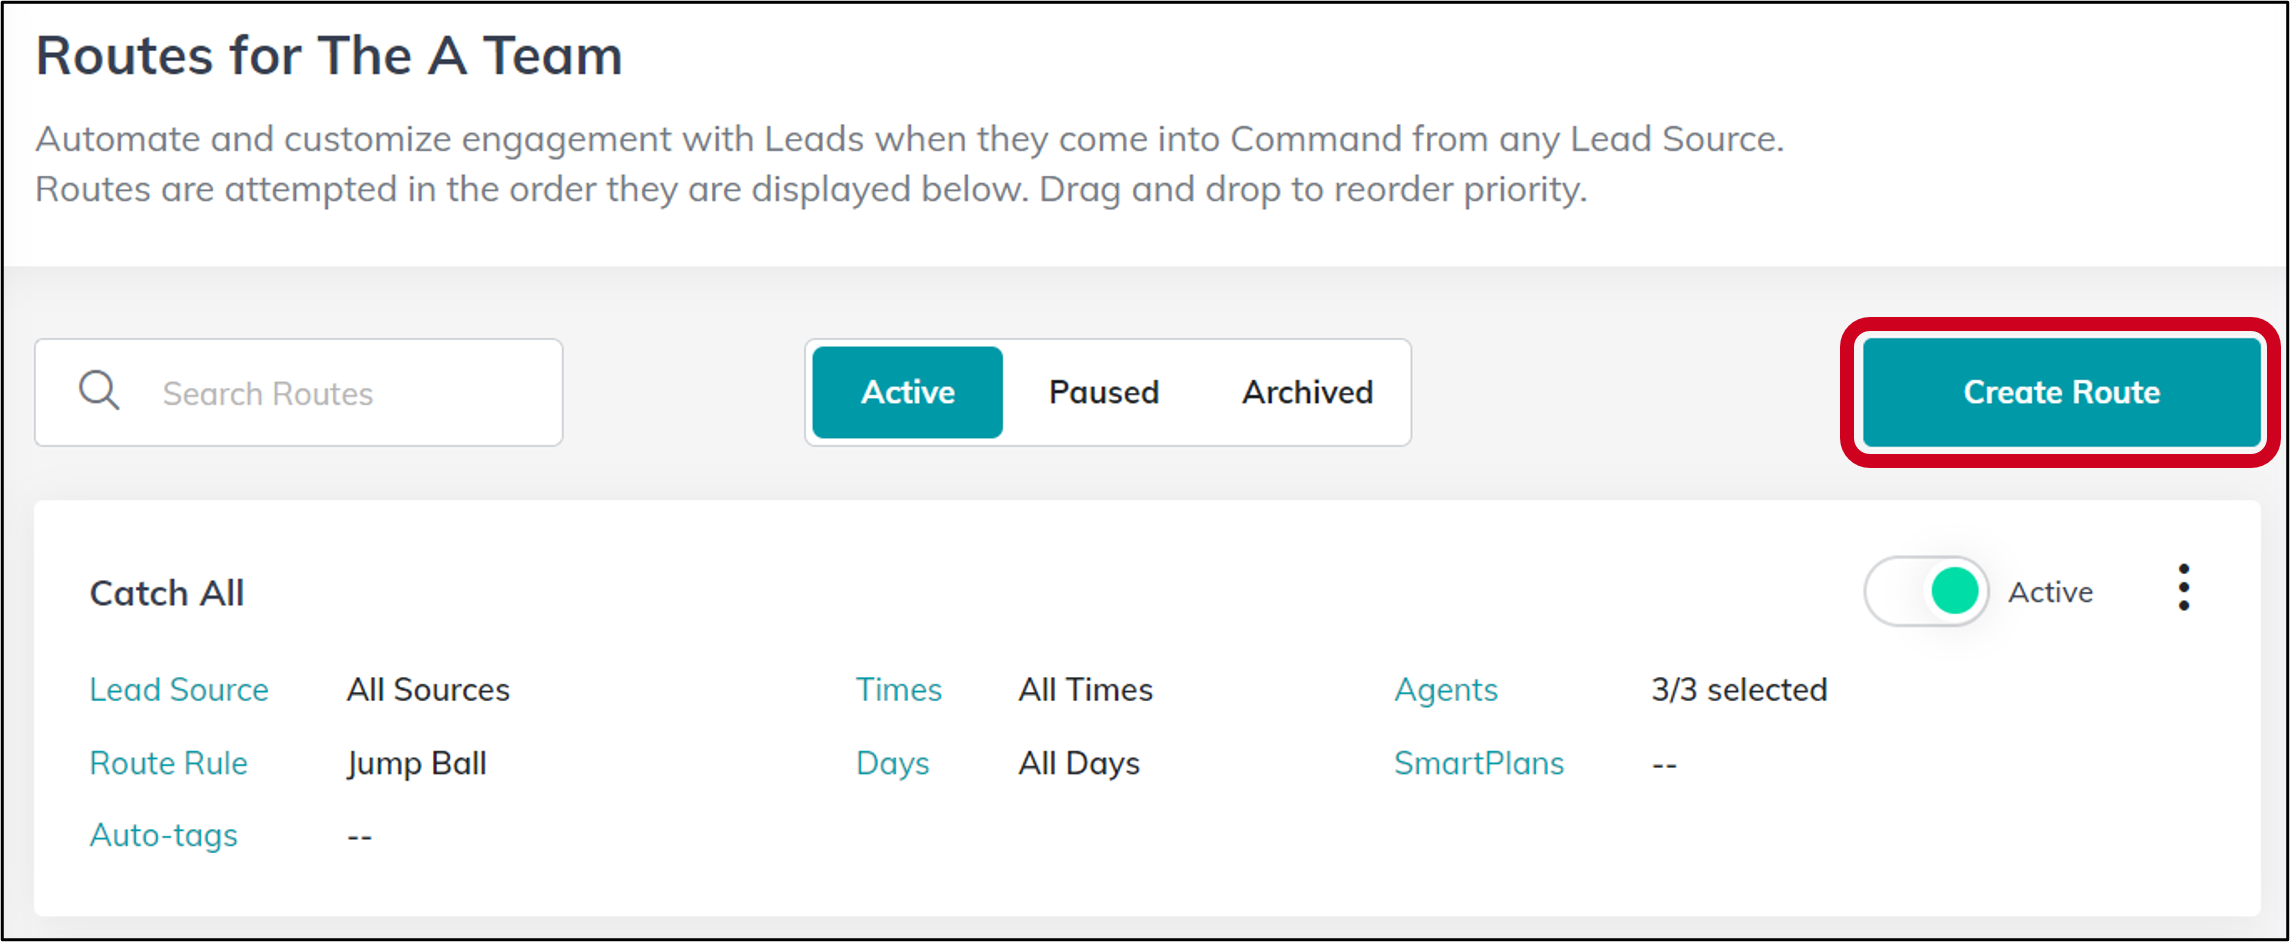
Task: Switch to the Archived tab
Action: click(1307, 392)
